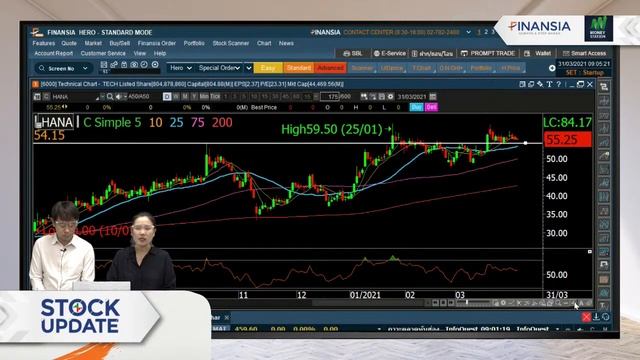Select the Min period button
Image resolution: width=640 pixels, height=360 pixels.
coord(204,97)
